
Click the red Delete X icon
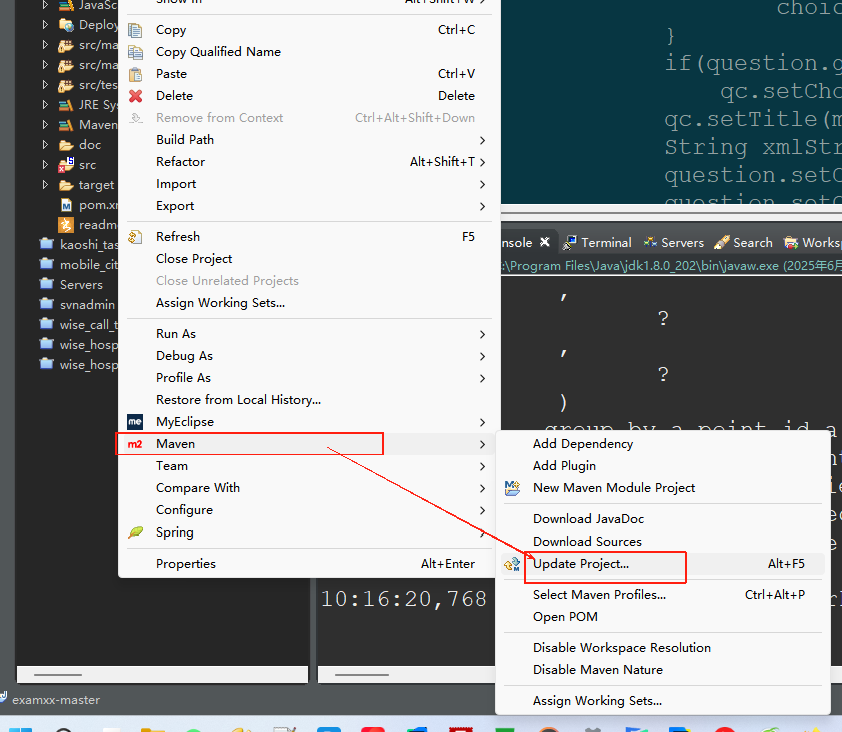coord(135,96)
